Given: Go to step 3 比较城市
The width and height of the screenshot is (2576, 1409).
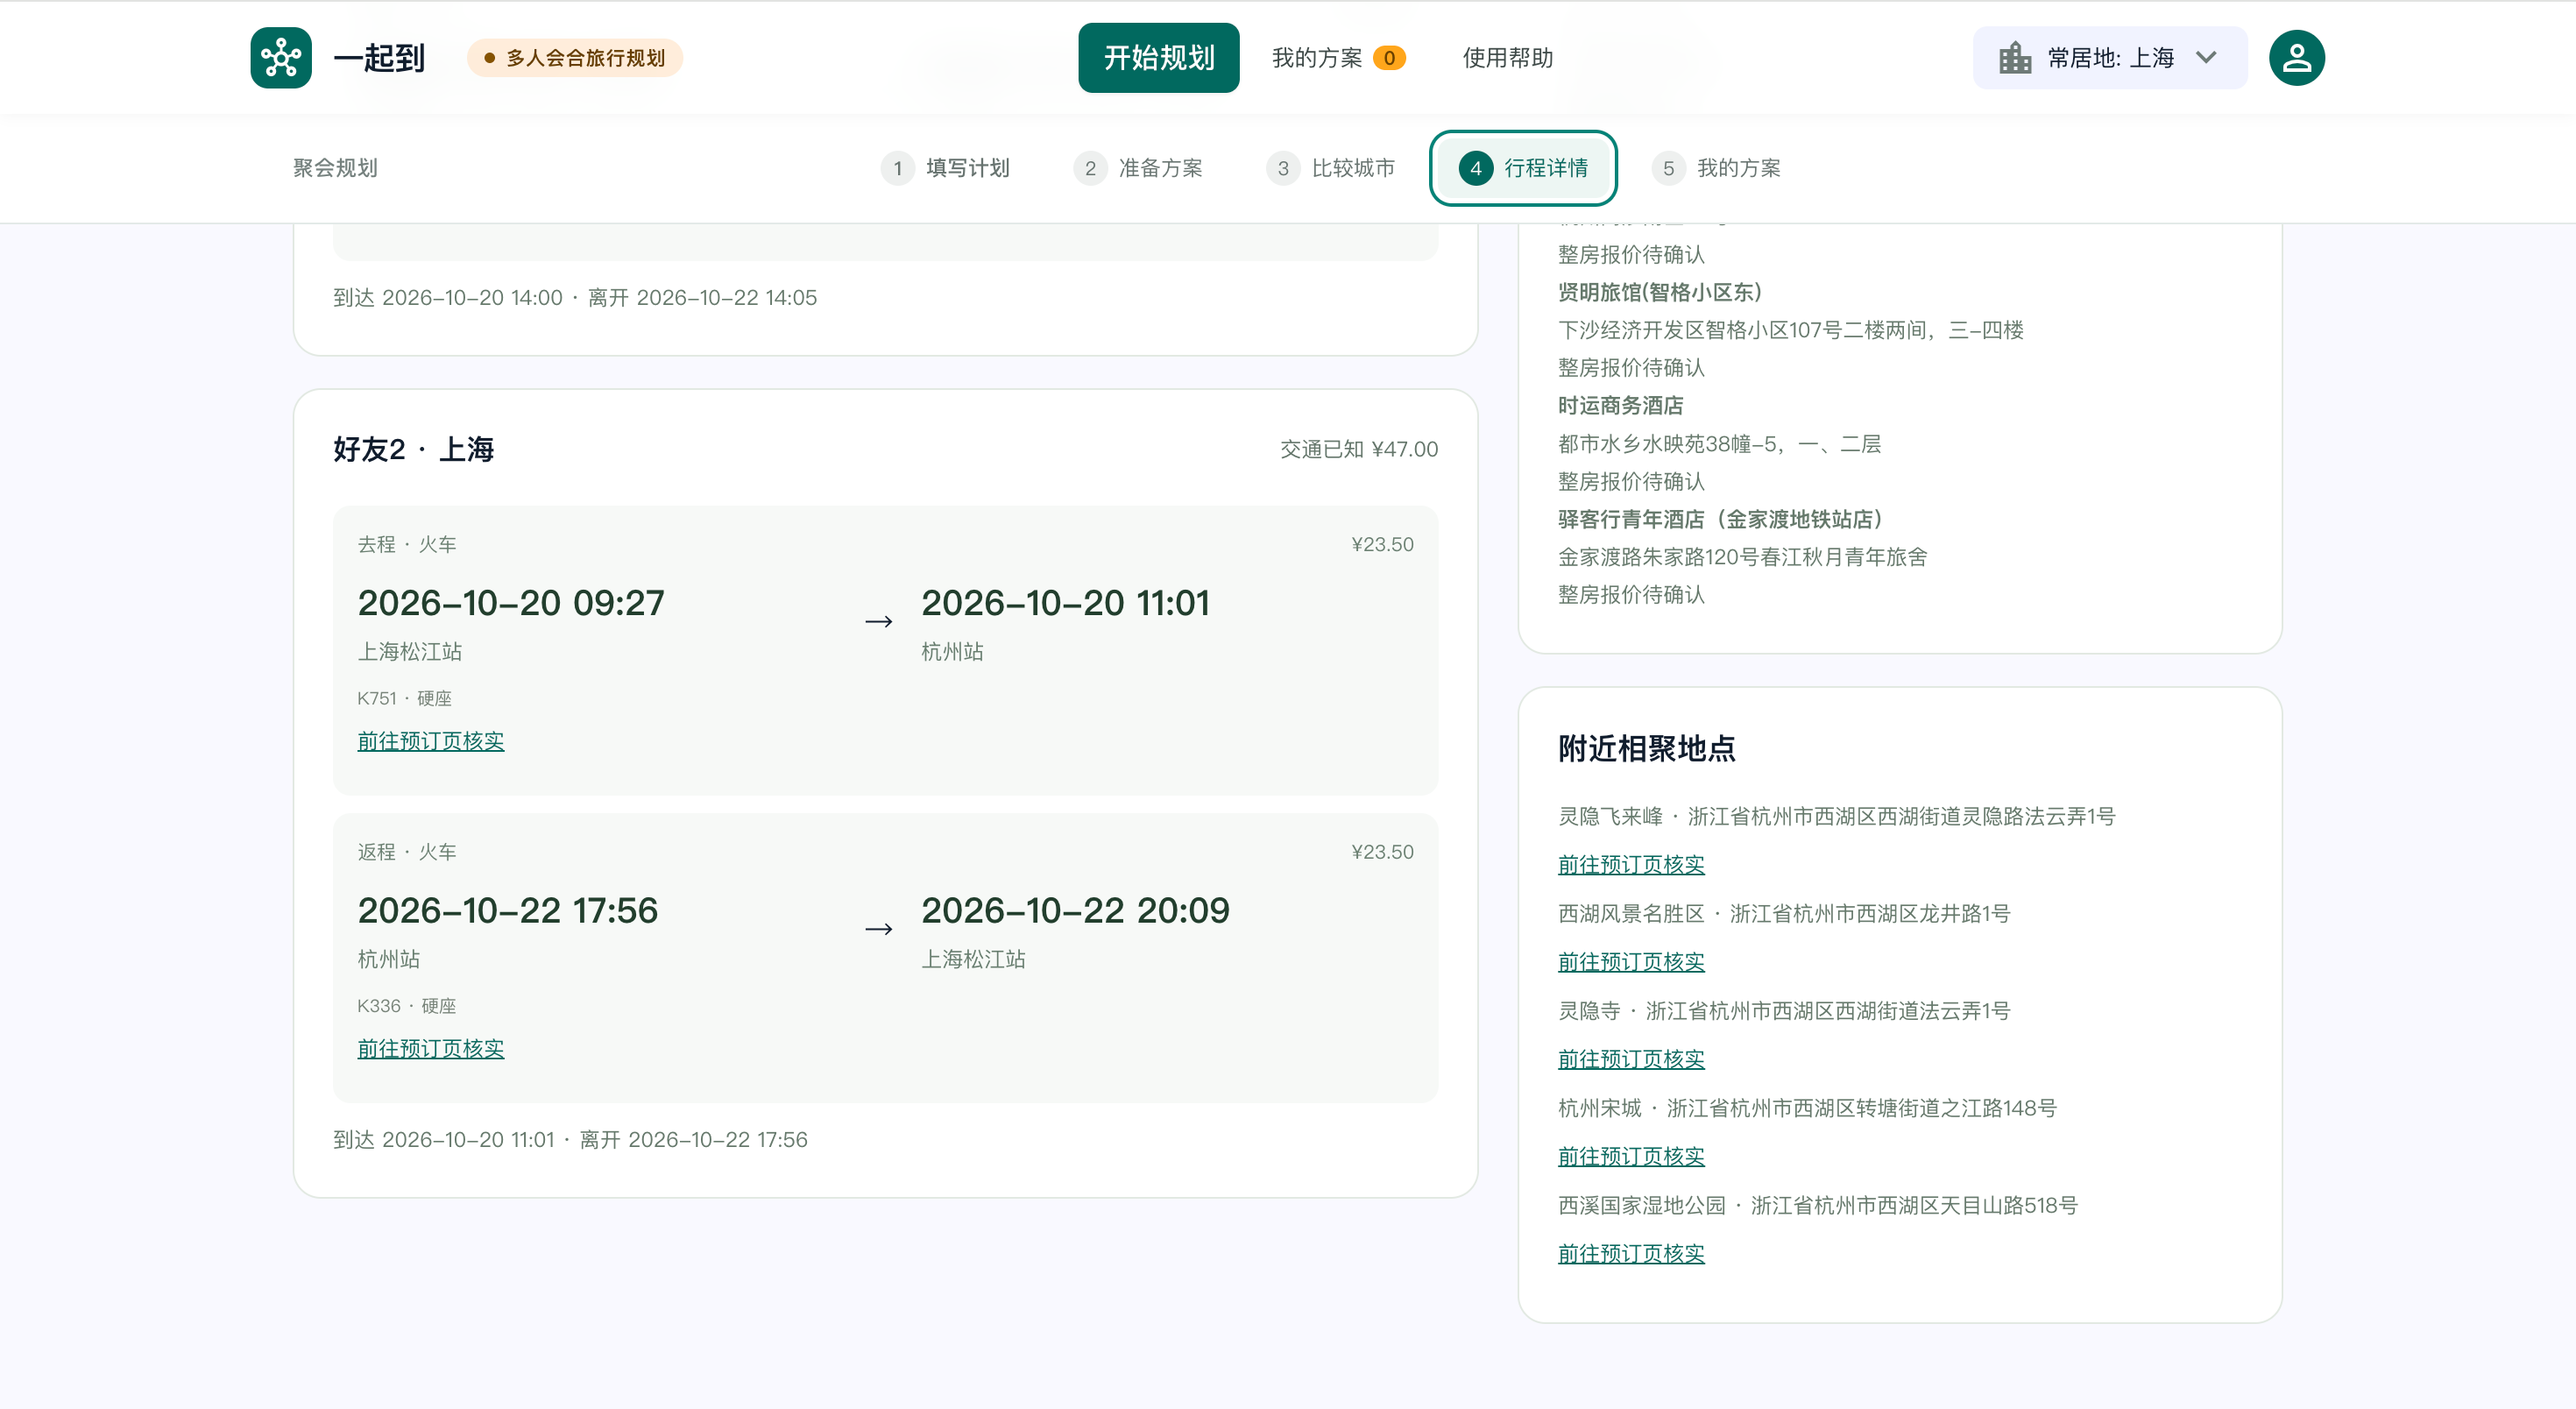Looking at the screenshot, I should coord(1331,168).
